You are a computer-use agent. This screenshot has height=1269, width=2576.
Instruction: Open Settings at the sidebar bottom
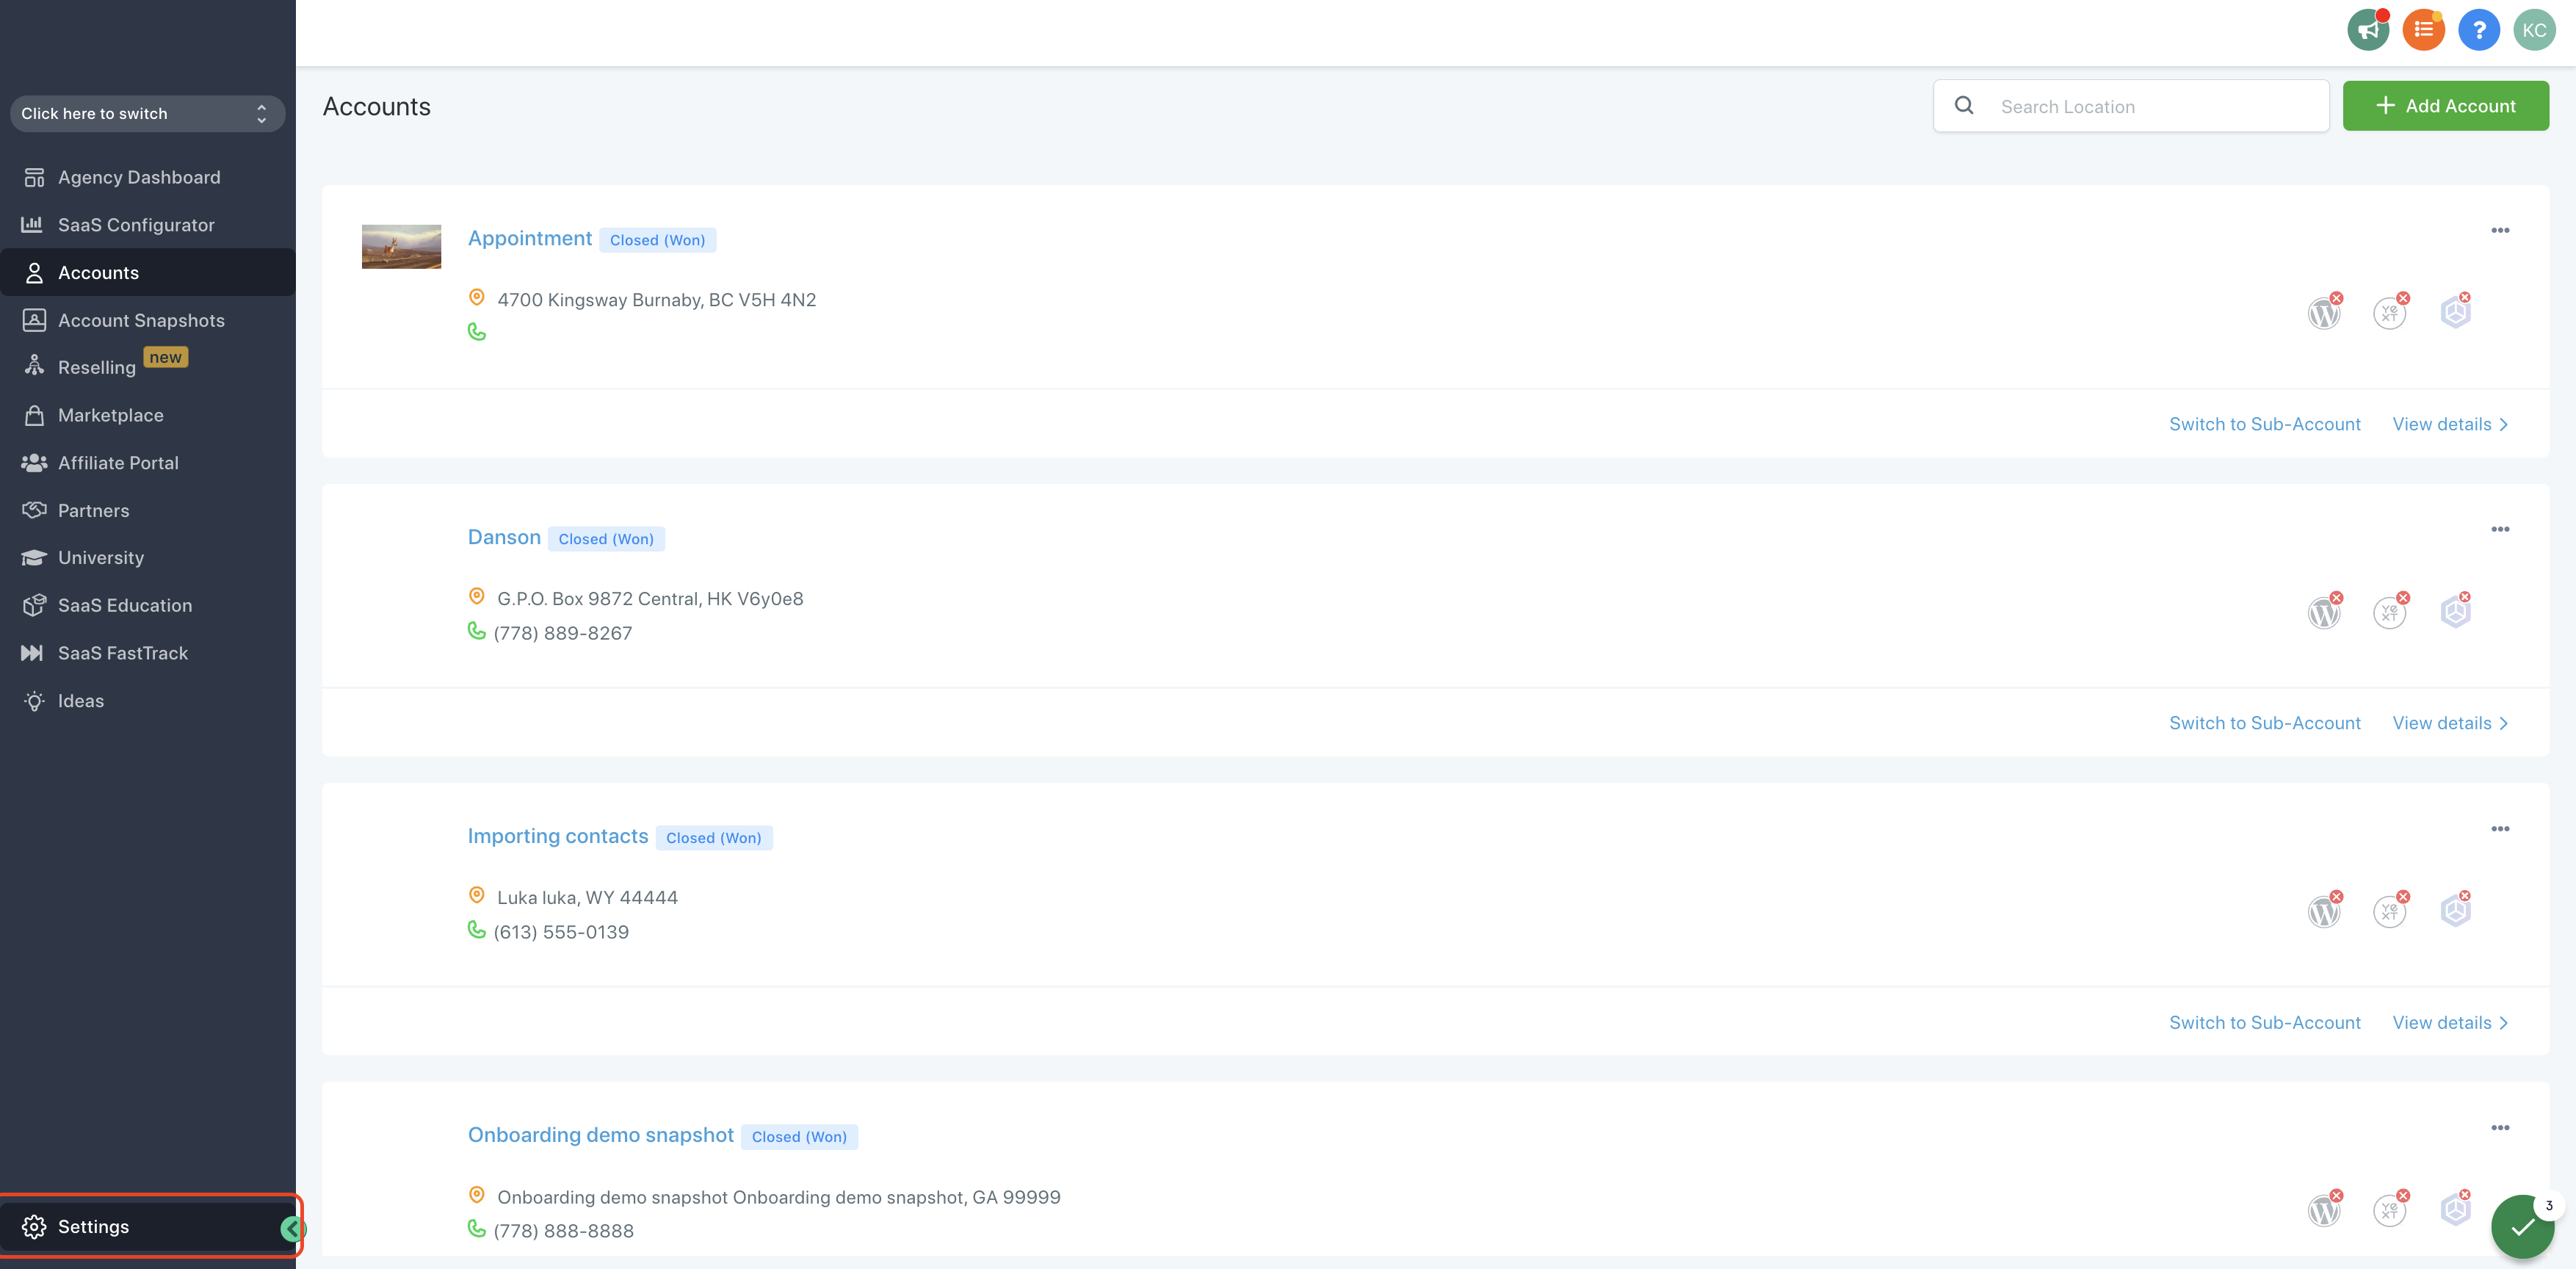[147, 1226]
